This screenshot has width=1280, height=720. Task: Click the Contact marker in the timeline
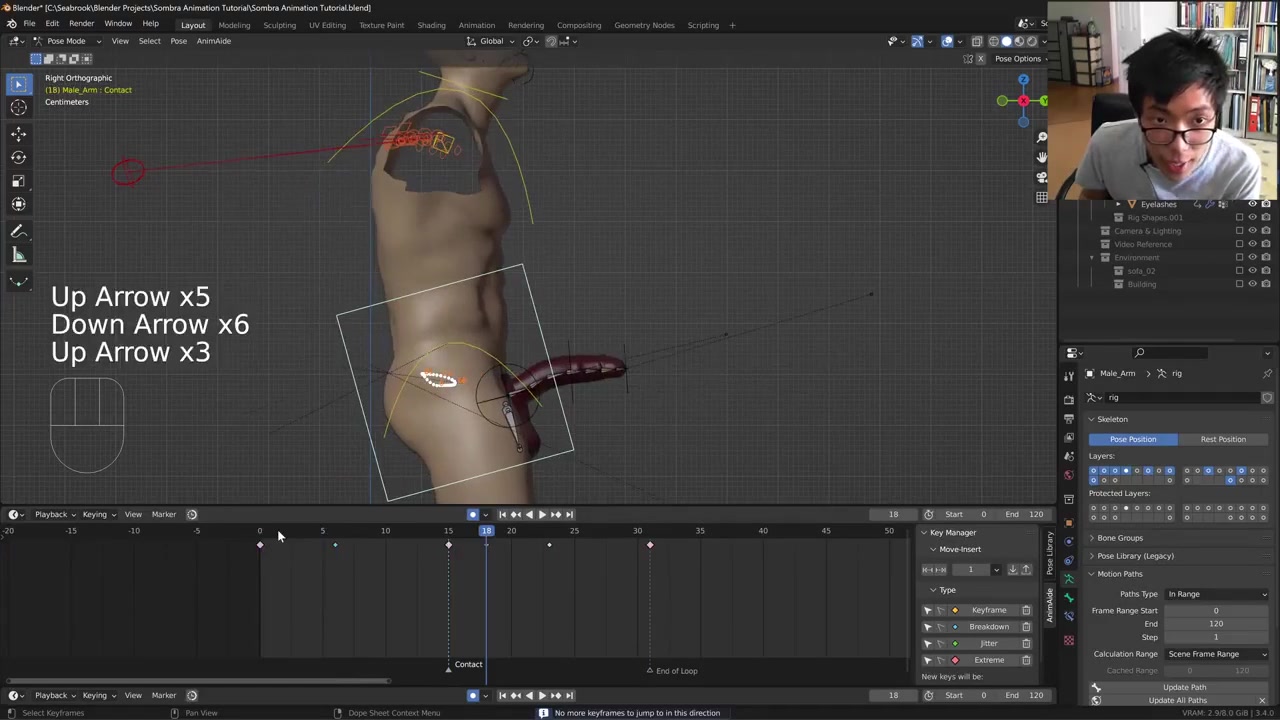449,666
